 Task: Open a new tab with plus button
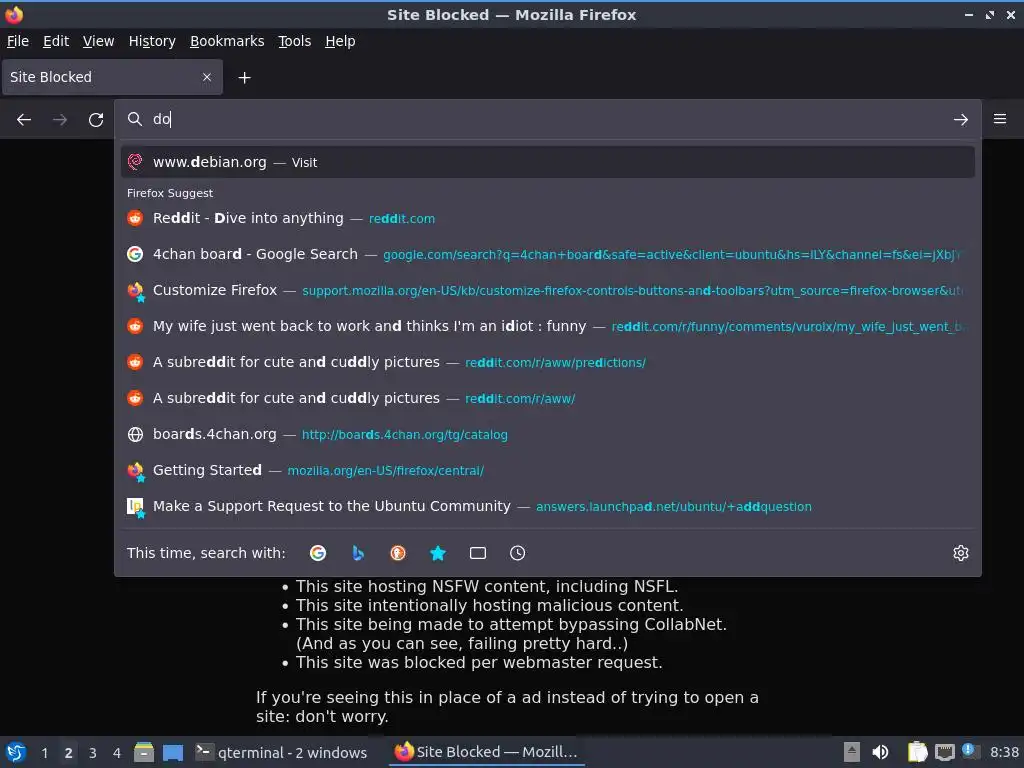click(x=244, y=78)
